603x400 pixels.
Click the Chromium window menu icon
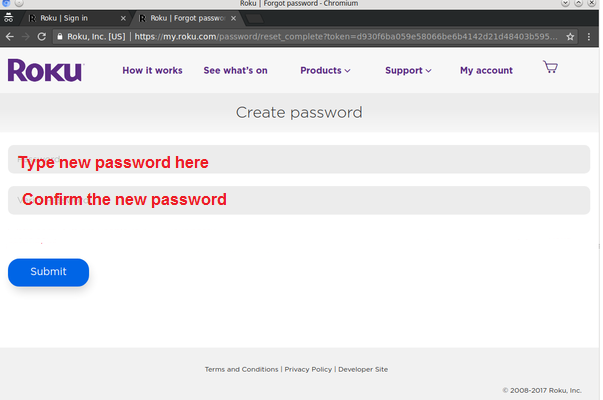(x=6, y=3)
